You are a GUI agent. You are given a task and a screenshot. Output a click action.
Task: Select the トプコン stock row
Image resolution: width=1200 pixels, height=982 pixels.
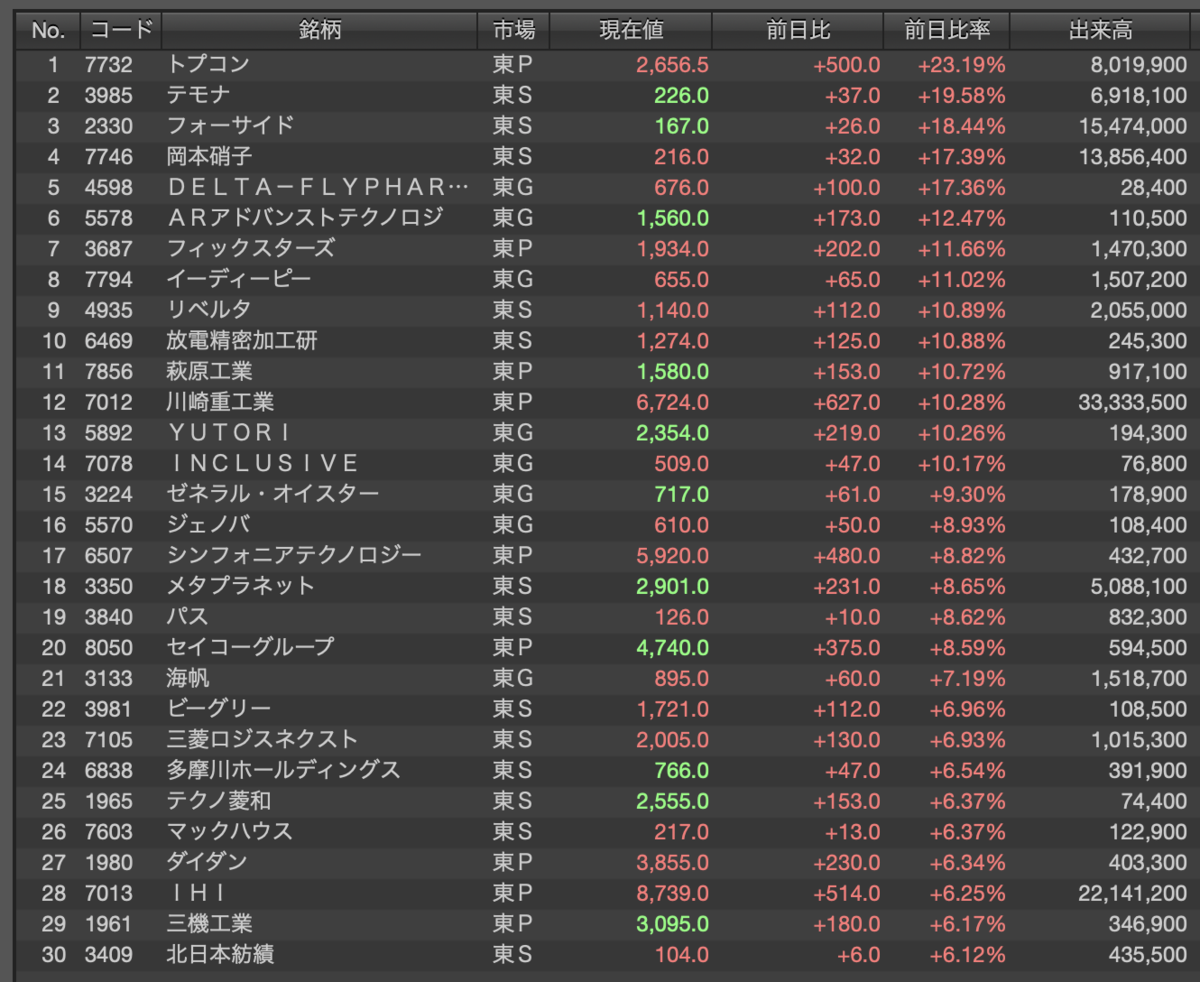[606, 65]
